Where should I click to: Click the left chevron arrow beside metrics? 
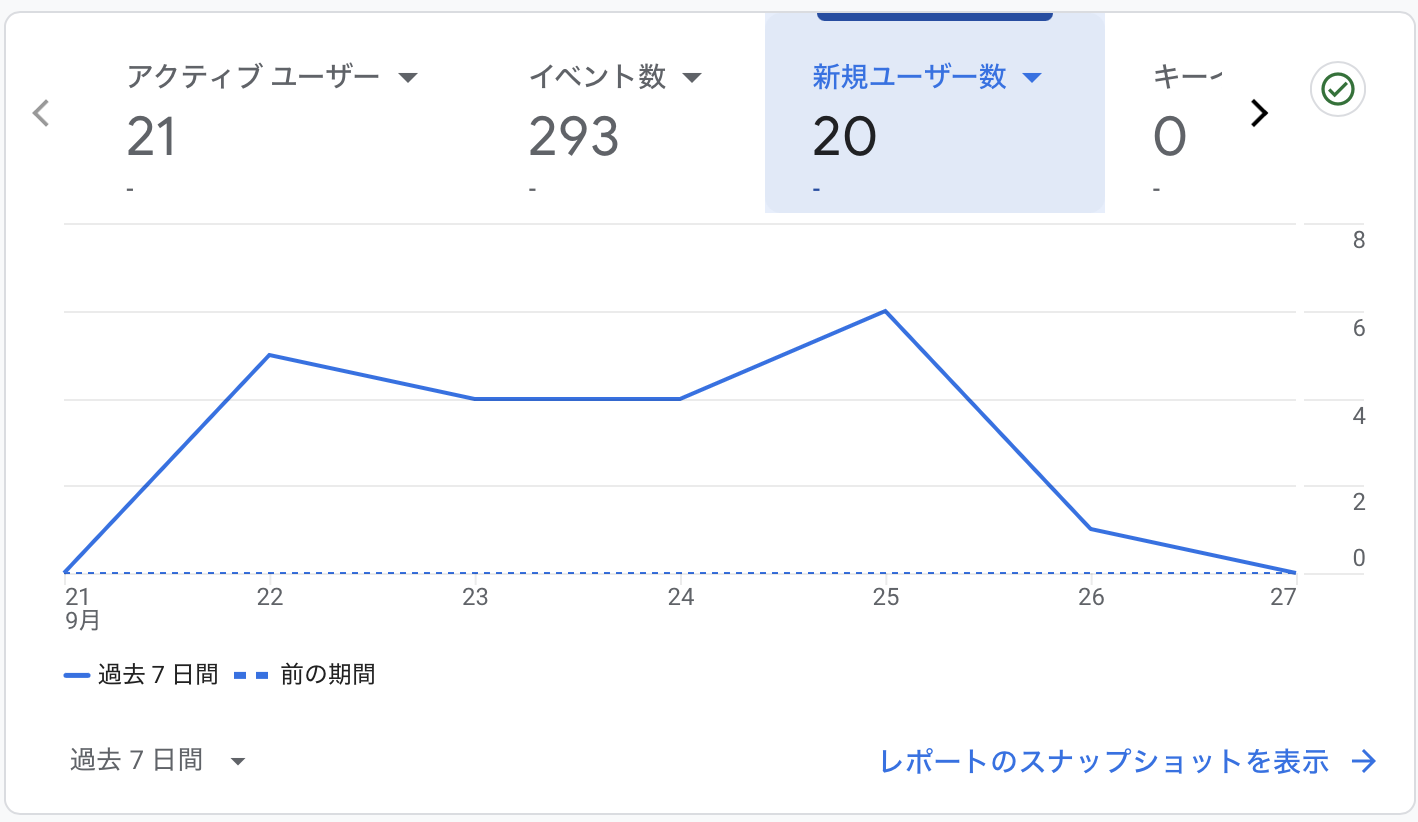point(40,113)
